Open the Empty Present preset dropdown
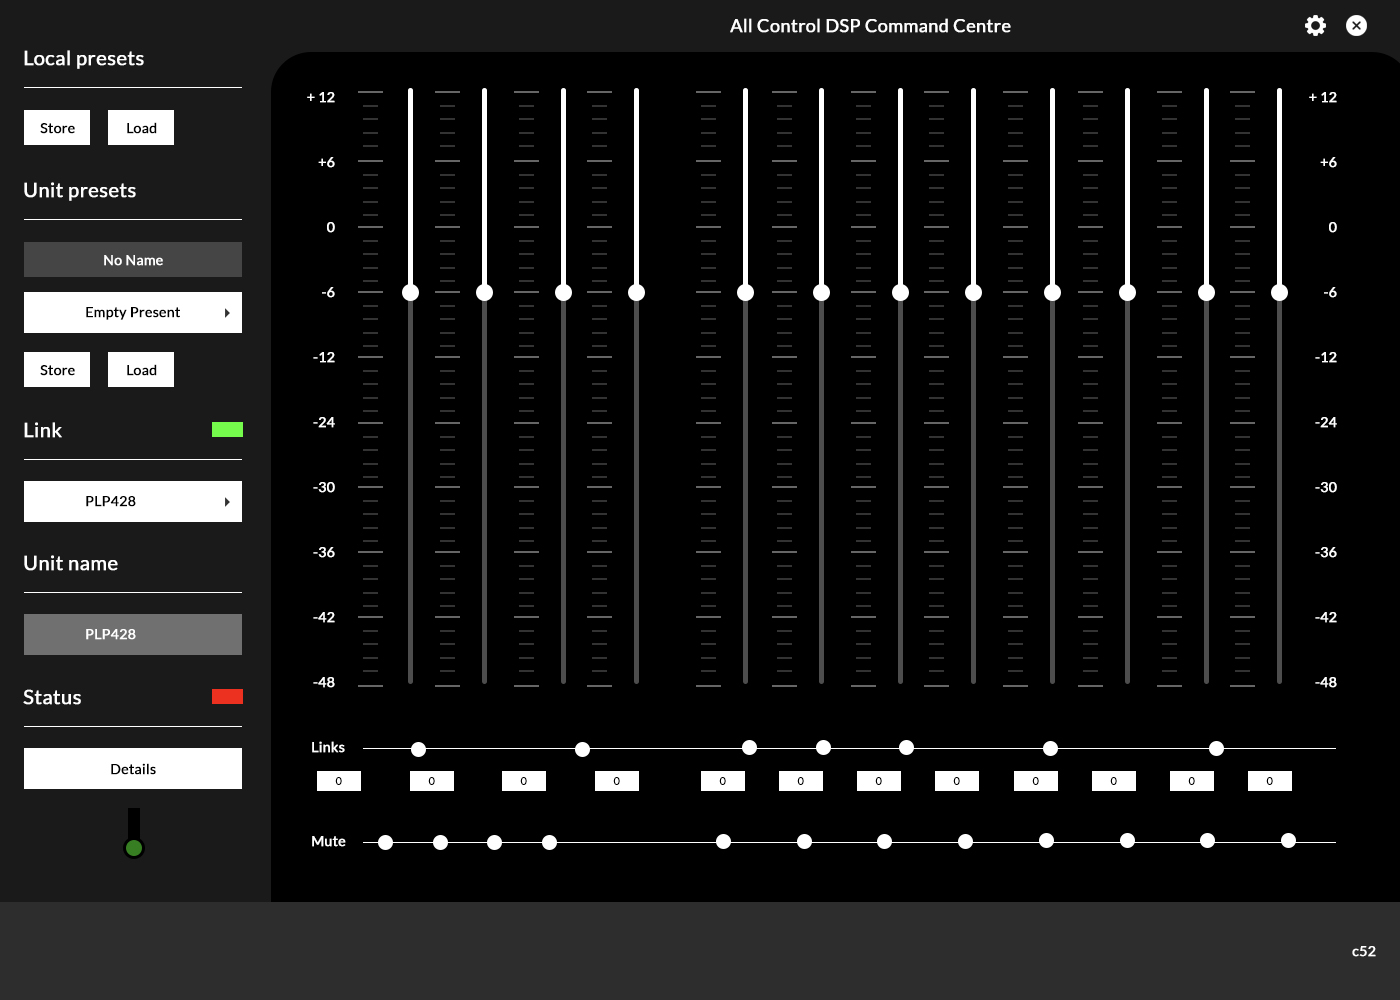Viewport: 1400px width, 1000px height. coord(133,313)
